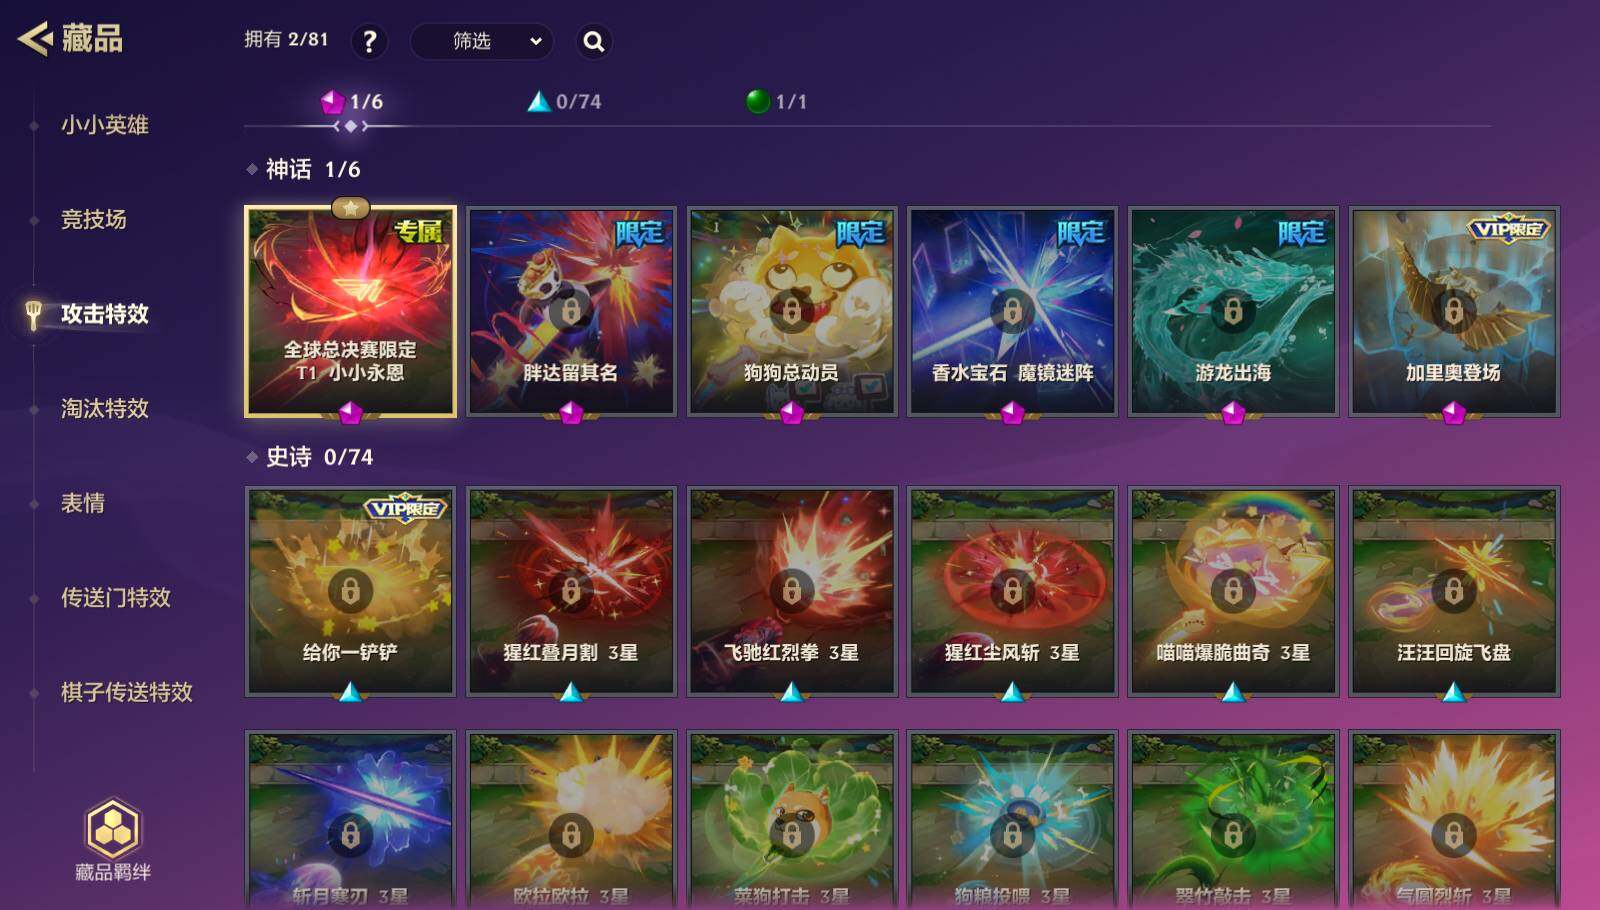
Task: Click lock icon on 胖达留其名 card
Action: tap(571, 311)
